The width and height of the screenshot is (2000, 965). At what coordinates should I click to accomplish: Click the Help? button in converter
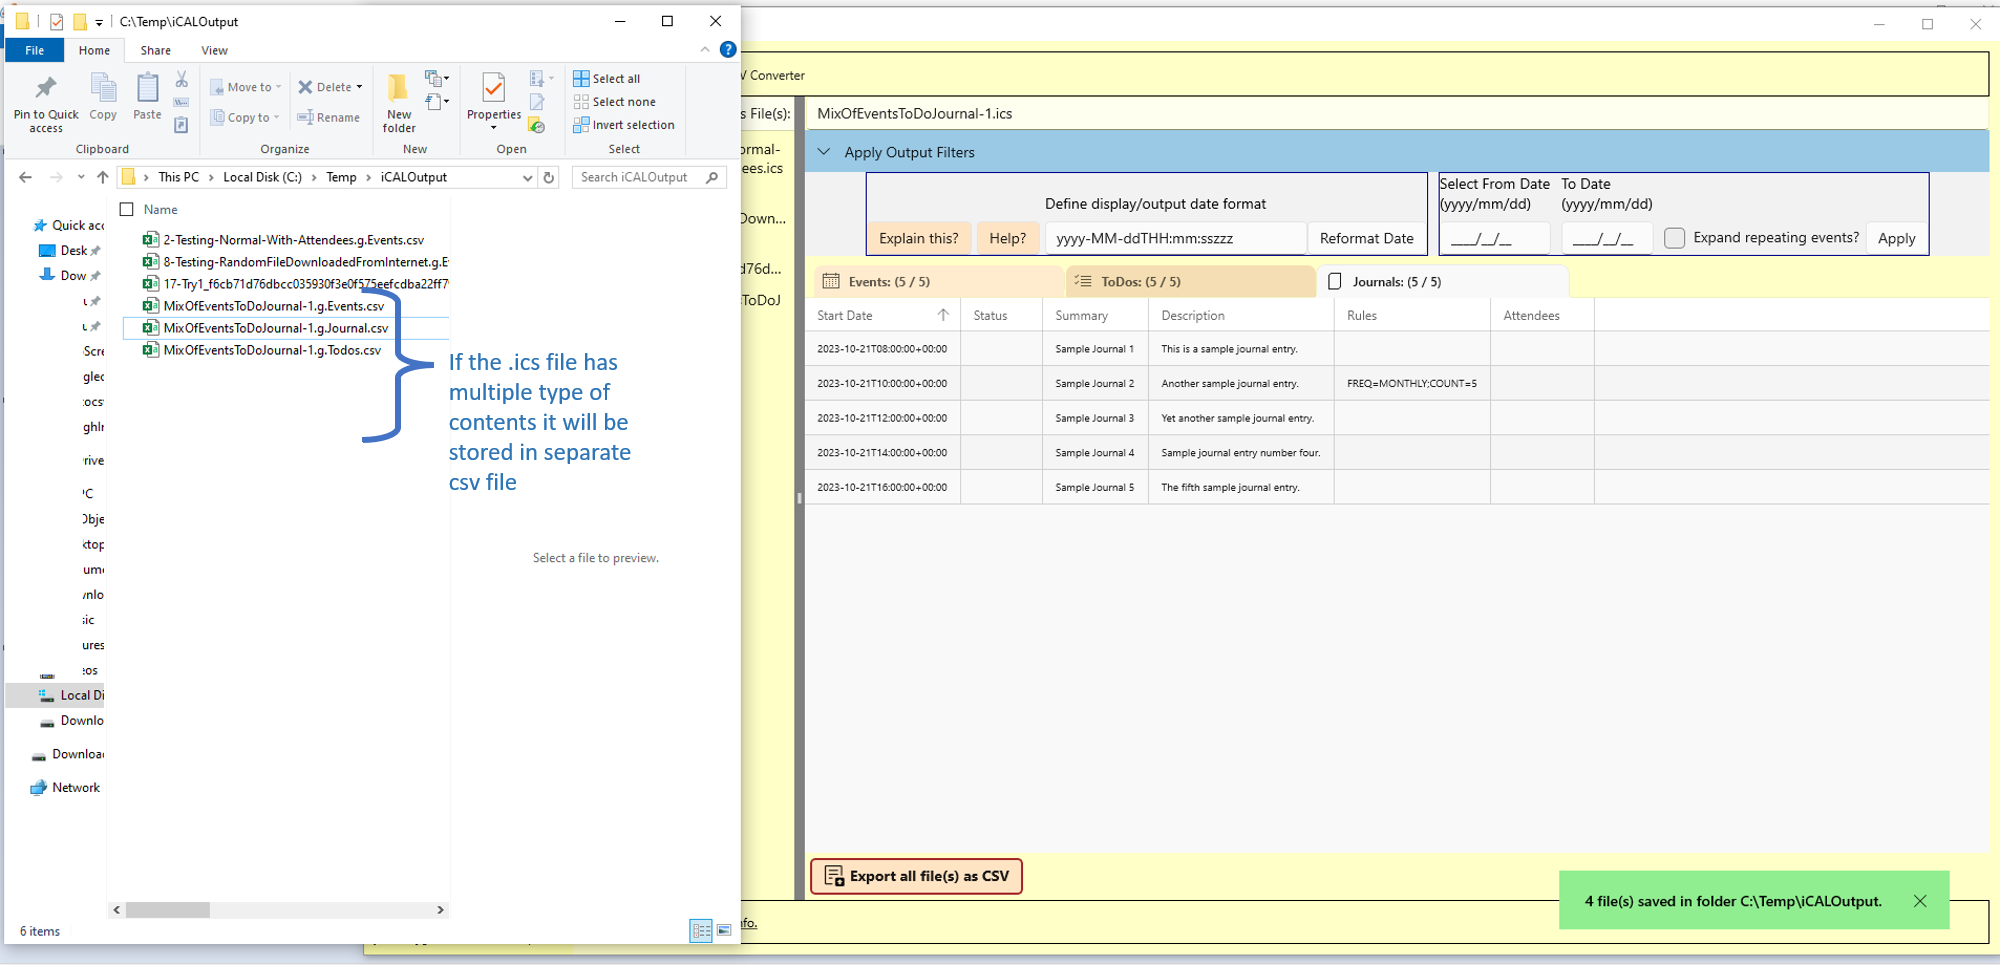coord(1007,238)
